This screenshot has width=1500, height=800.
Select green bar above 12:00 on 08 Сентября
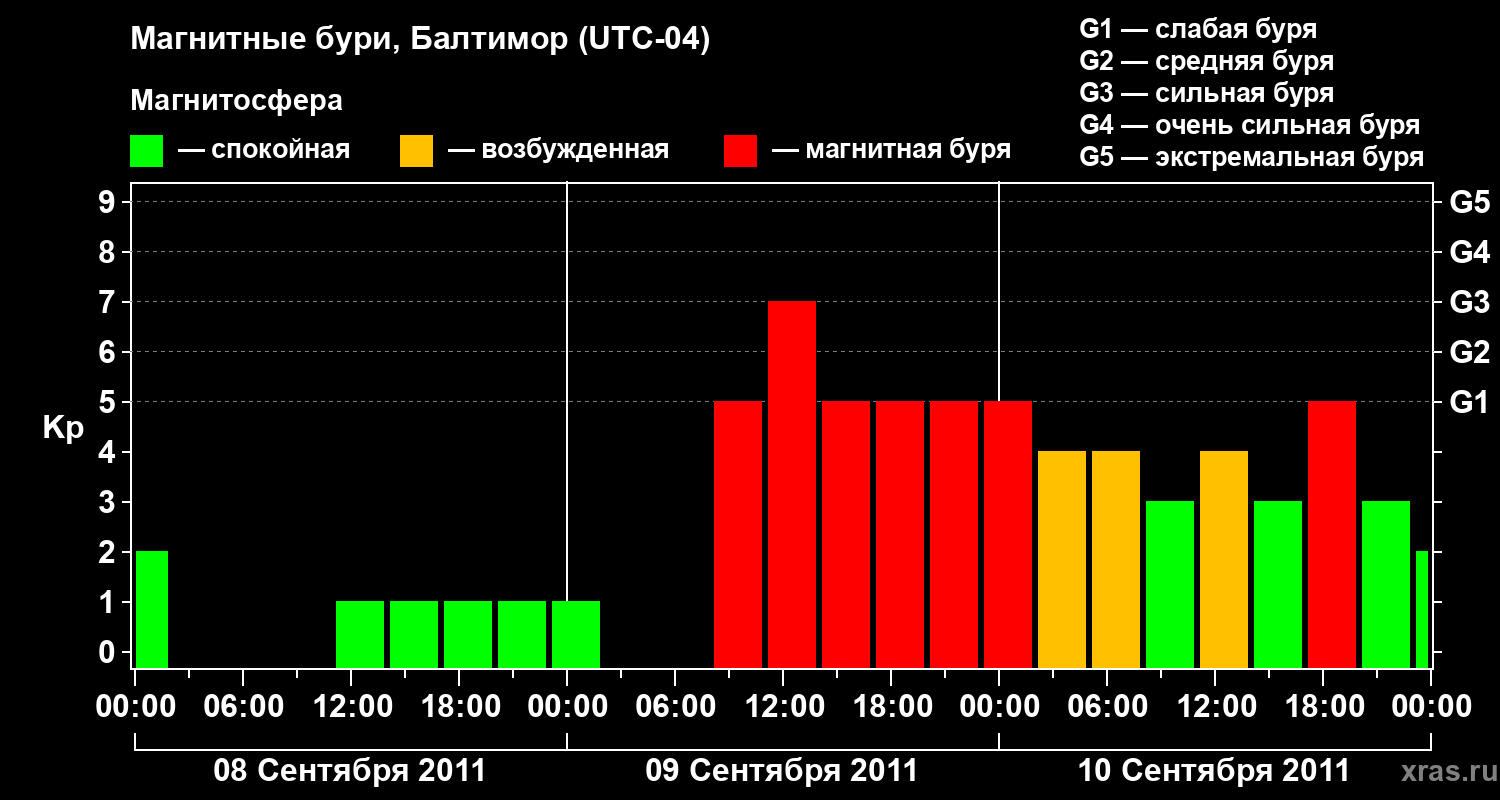pos(360,634)
